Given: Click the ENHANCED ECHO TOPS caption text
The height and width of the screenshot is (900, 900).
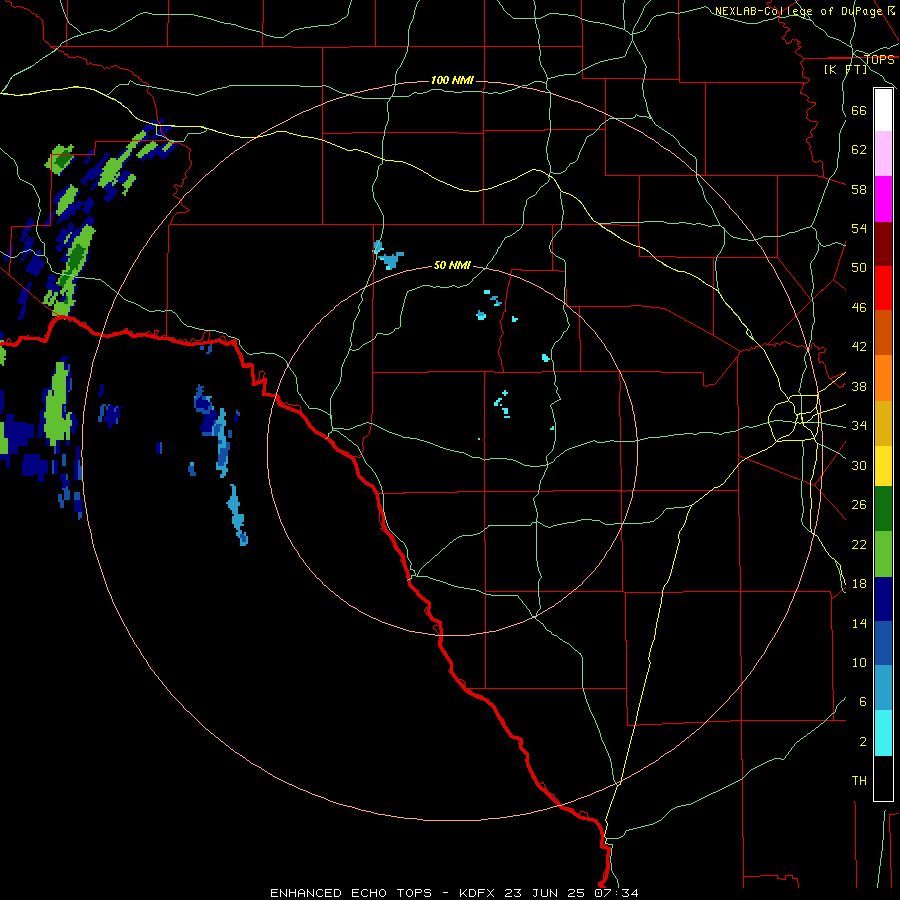Looking at the screenshot, I should [x=351, y=893].
